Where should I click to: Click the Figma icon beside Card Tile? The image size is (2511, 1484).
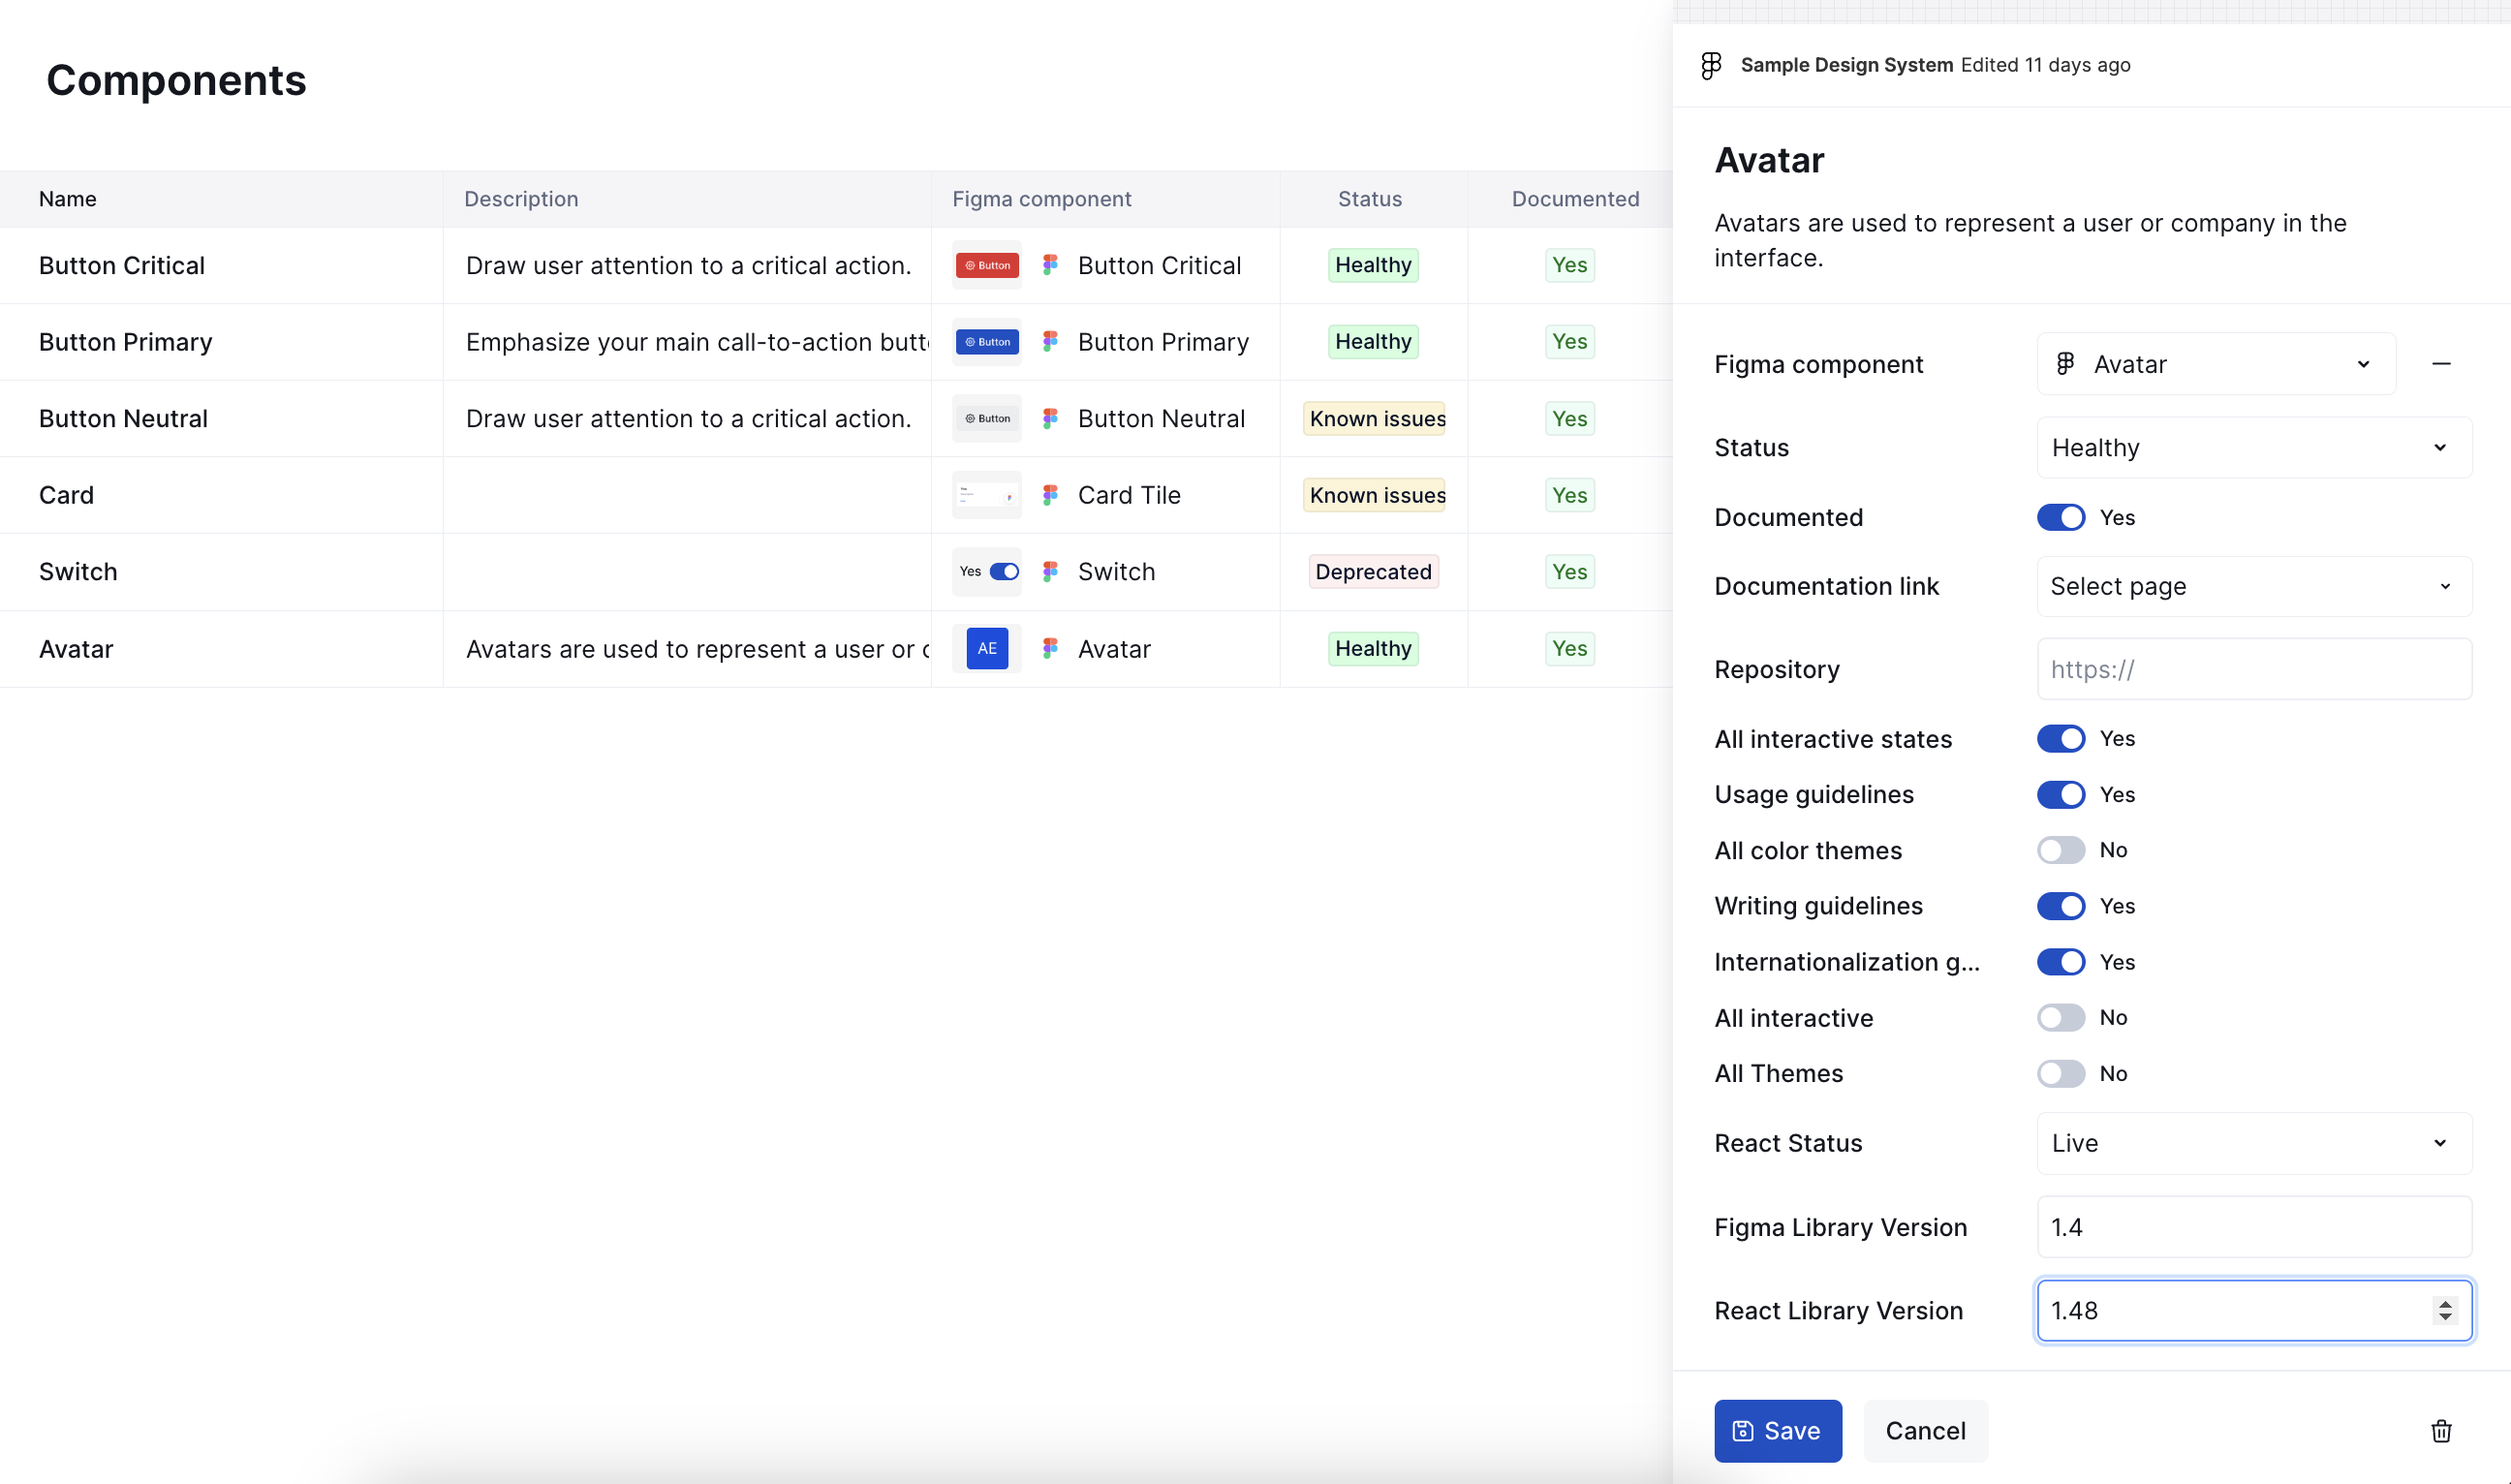(x=1050, y=495)
